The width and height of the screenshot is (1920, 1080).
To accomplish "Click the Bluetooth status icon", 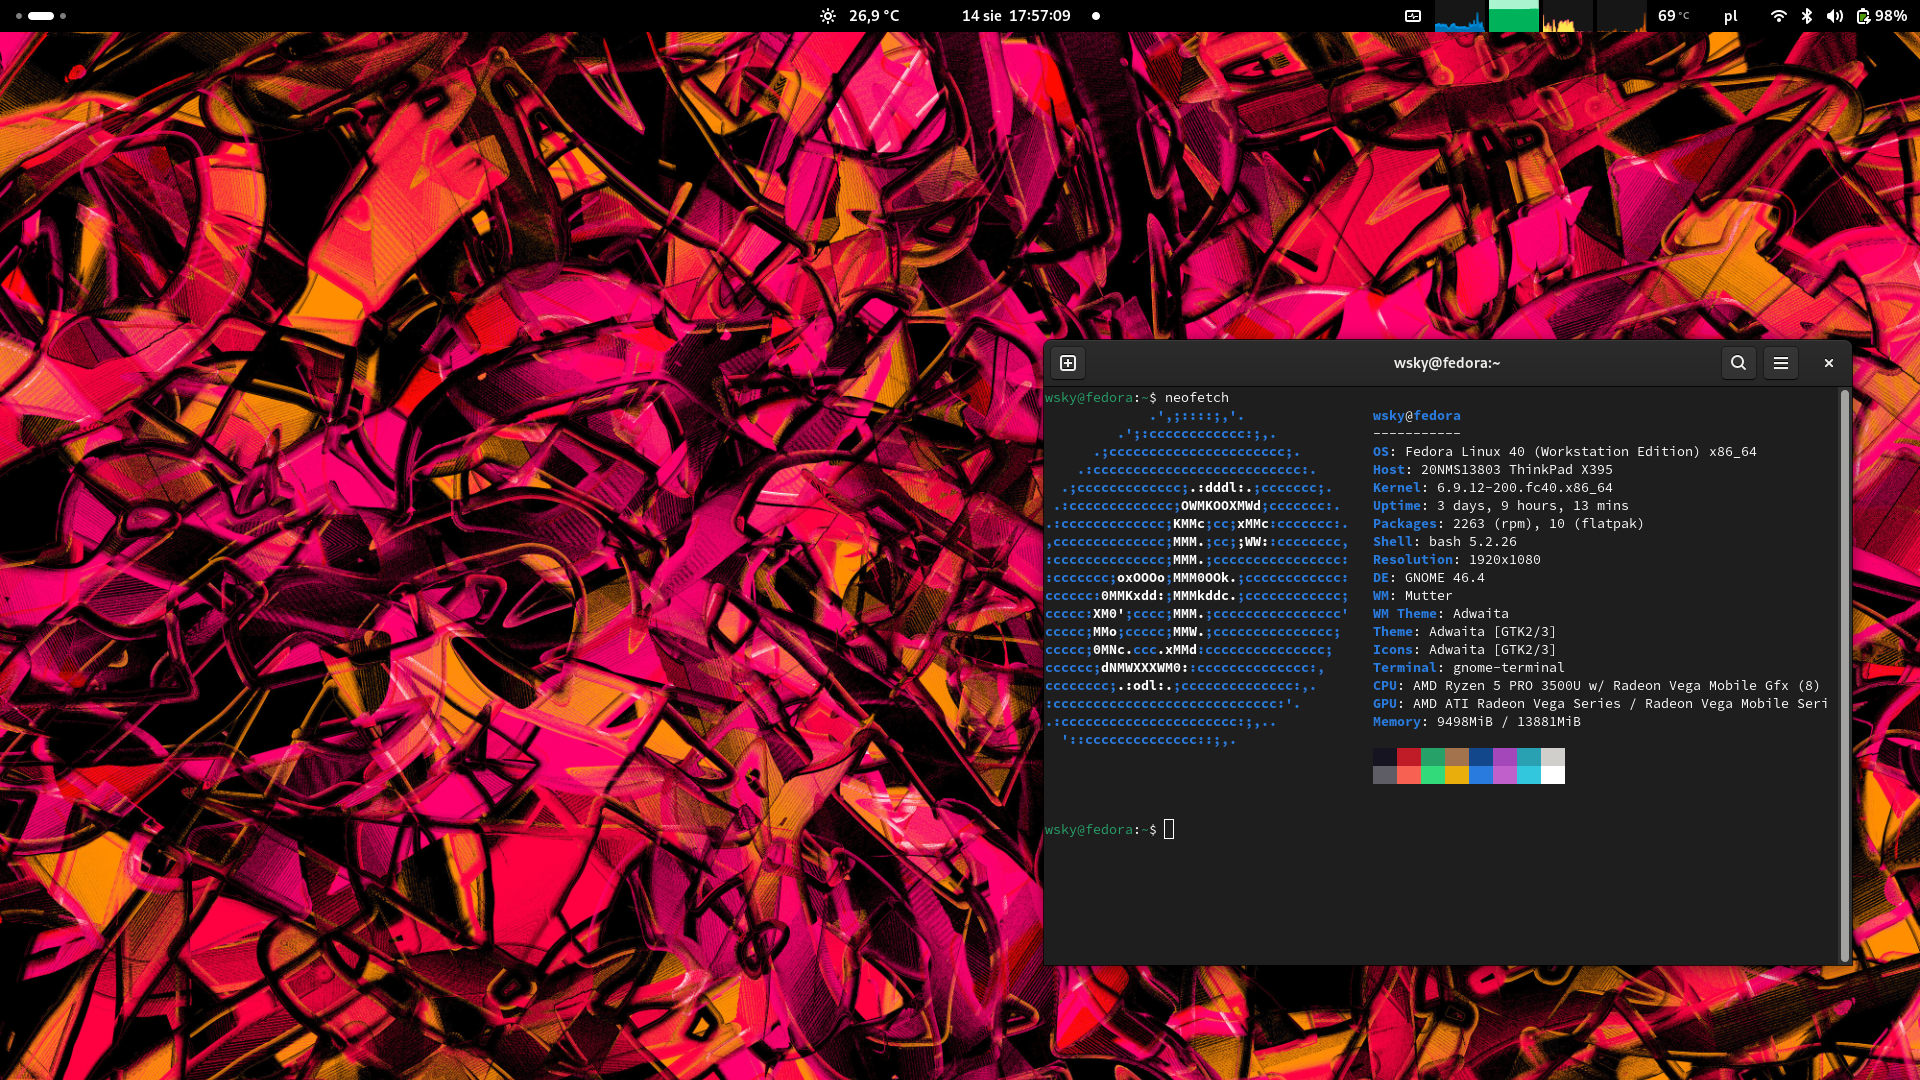I will [1807, 16].
